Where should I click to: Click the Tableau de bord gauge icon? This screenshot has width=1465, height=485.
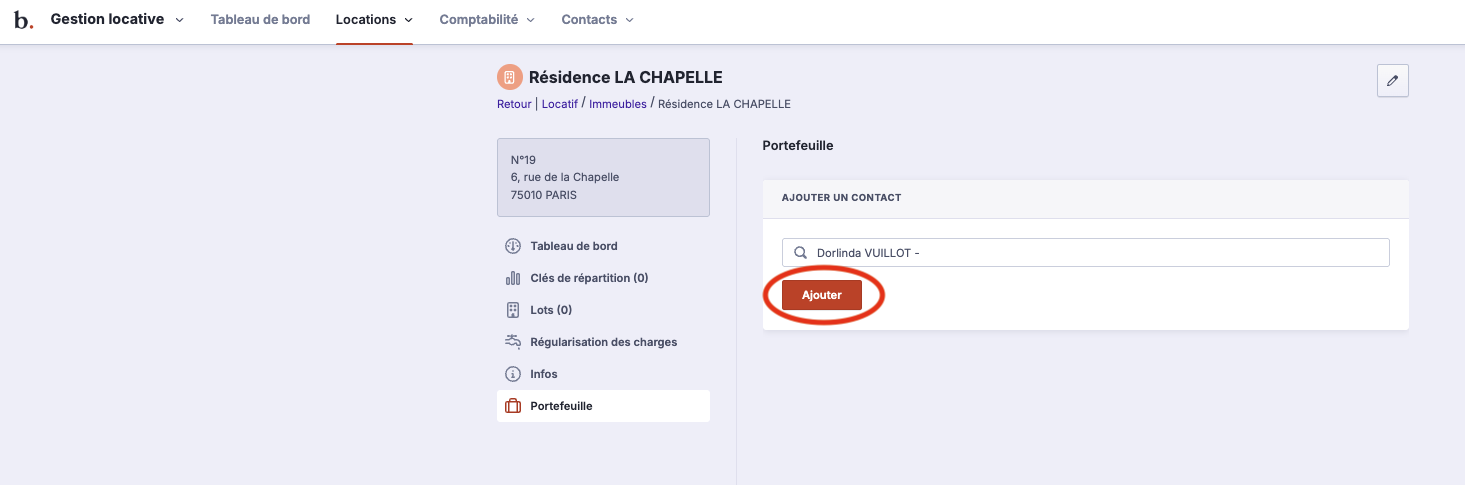513,246
